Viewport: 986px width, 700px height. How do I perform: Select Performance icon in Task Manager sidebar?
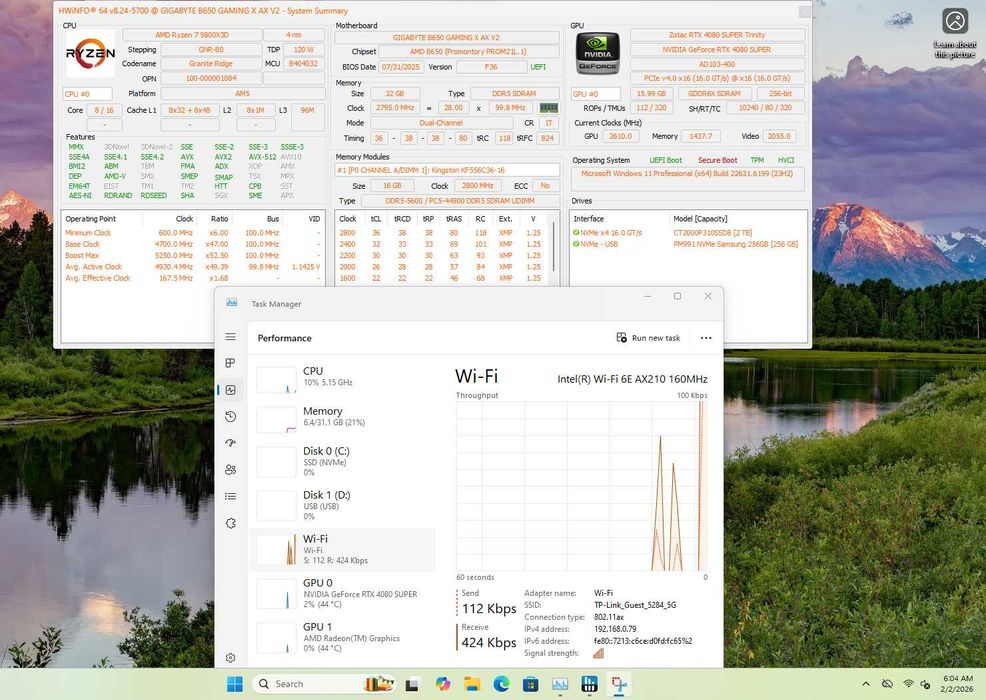click(x=231, y=390)
